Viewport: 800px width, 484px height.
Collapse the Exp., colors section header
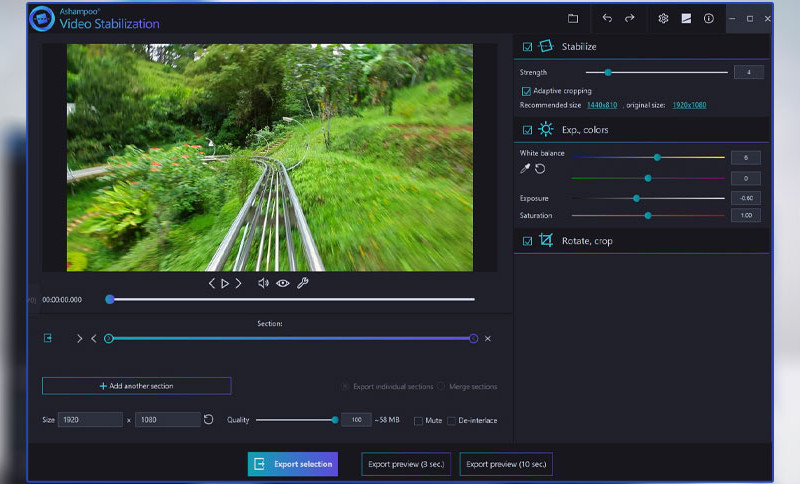(641, 130)
